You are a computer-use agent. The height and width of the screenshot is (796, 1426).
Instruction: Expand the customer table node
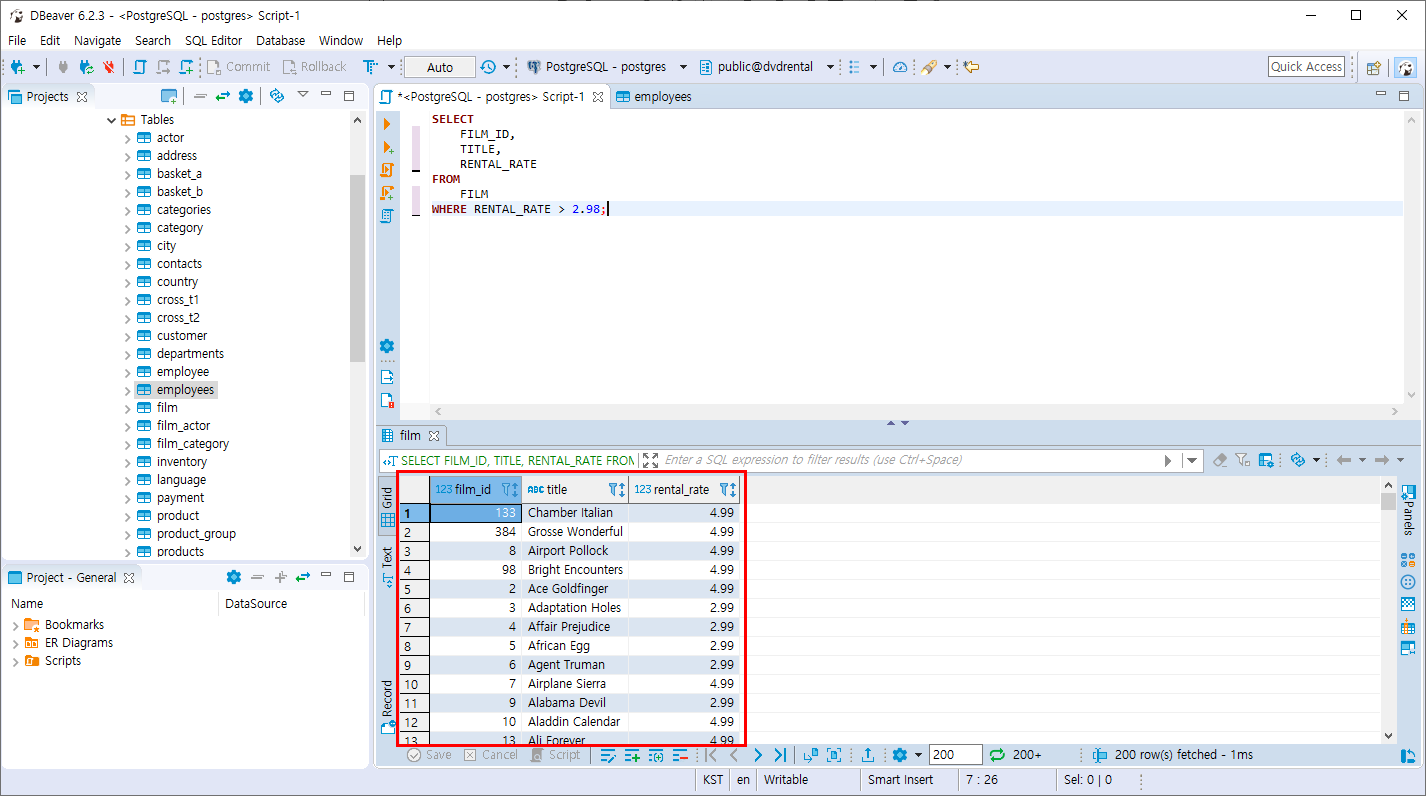[127, 336]
